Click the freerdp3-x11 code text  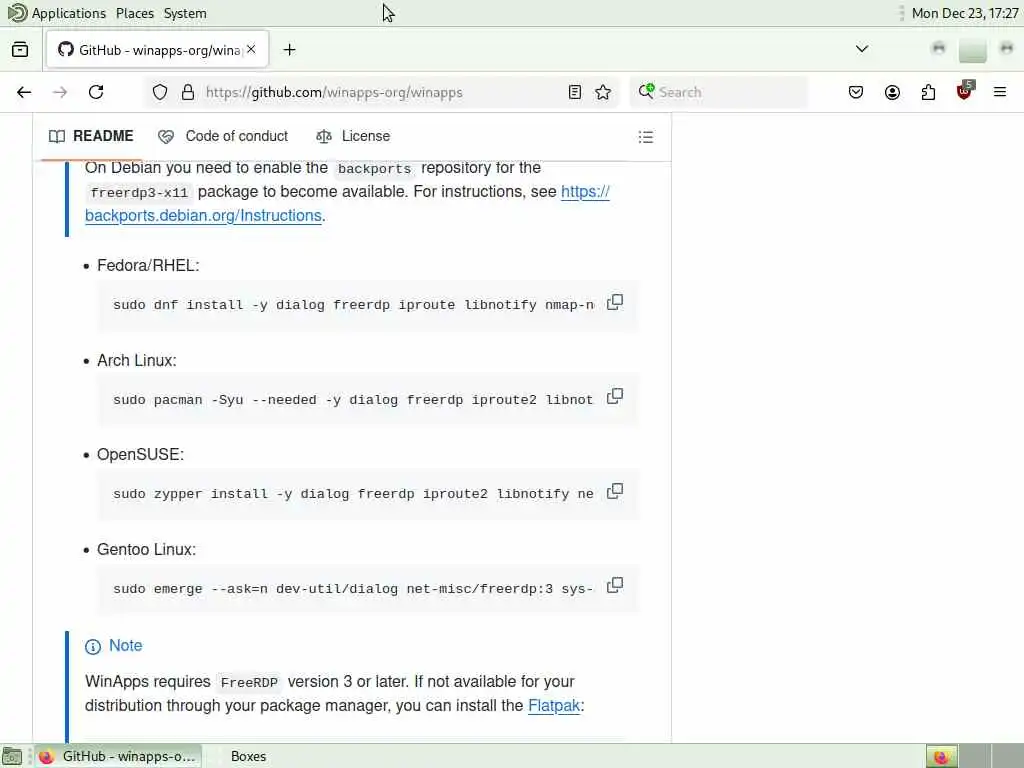139,193
